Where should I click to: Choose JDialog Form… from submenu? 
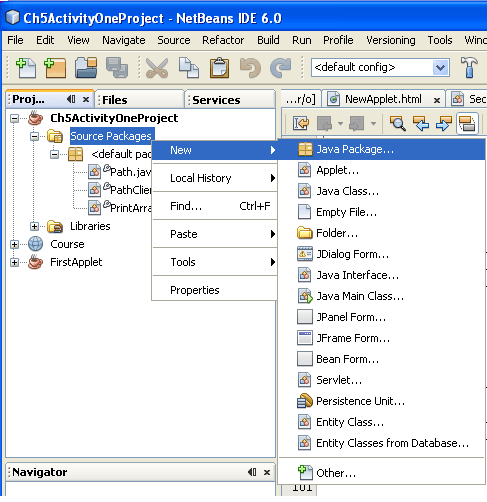[x=381, y=254]
